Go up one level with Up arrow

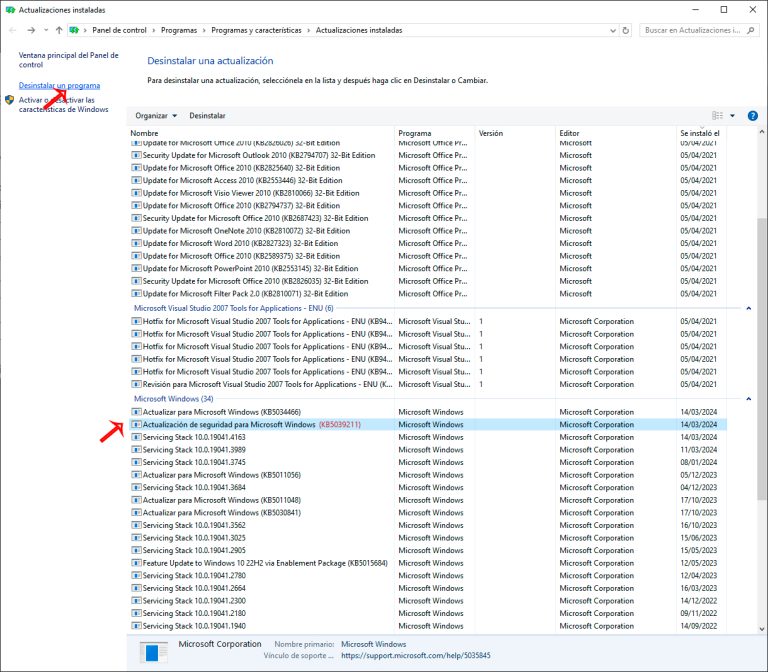click(59, 30)
